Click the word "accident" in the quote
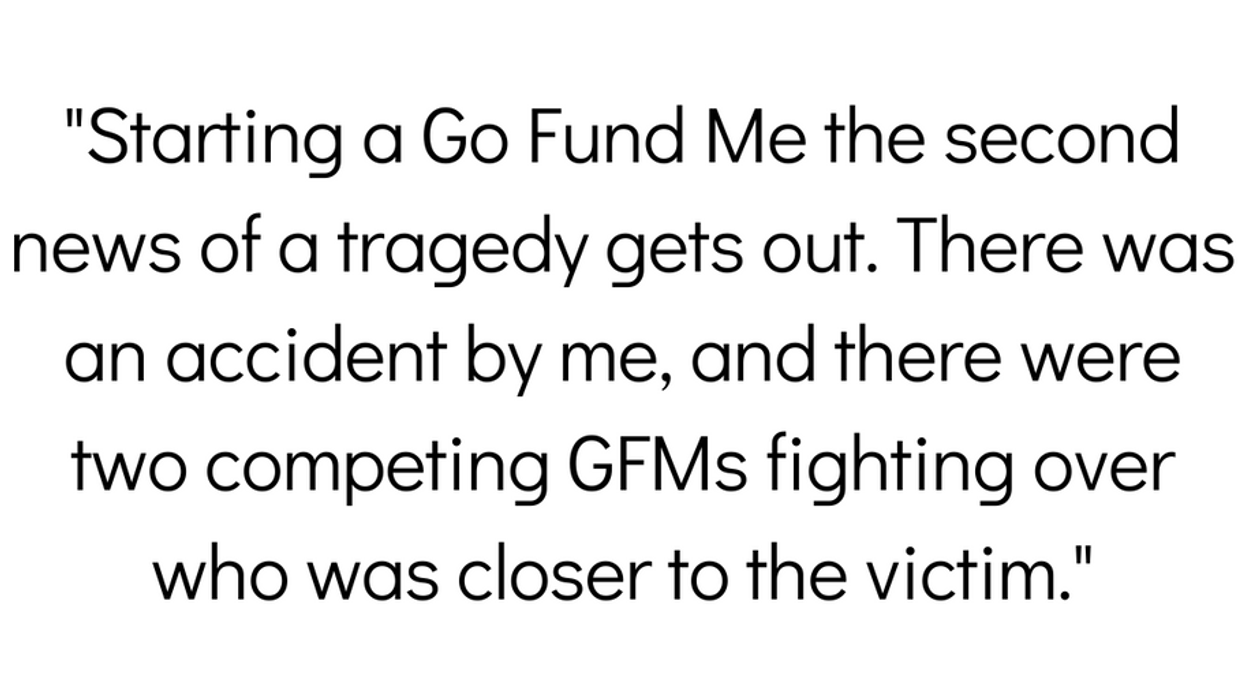The image size is (1245, 700). 303,358
